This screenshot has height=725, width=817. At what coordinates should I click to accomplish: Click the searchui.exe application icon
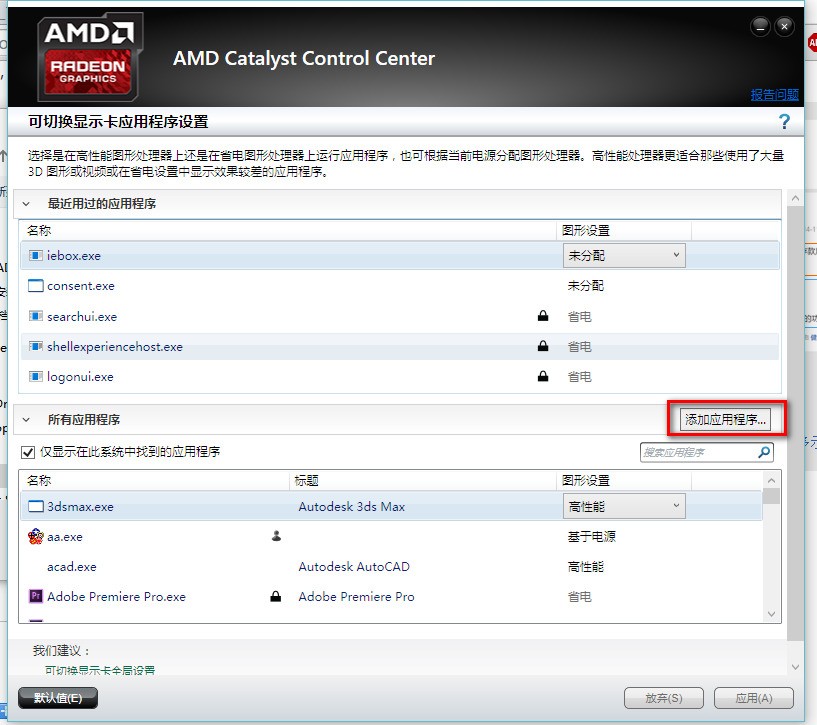click(x=35, y=316)
